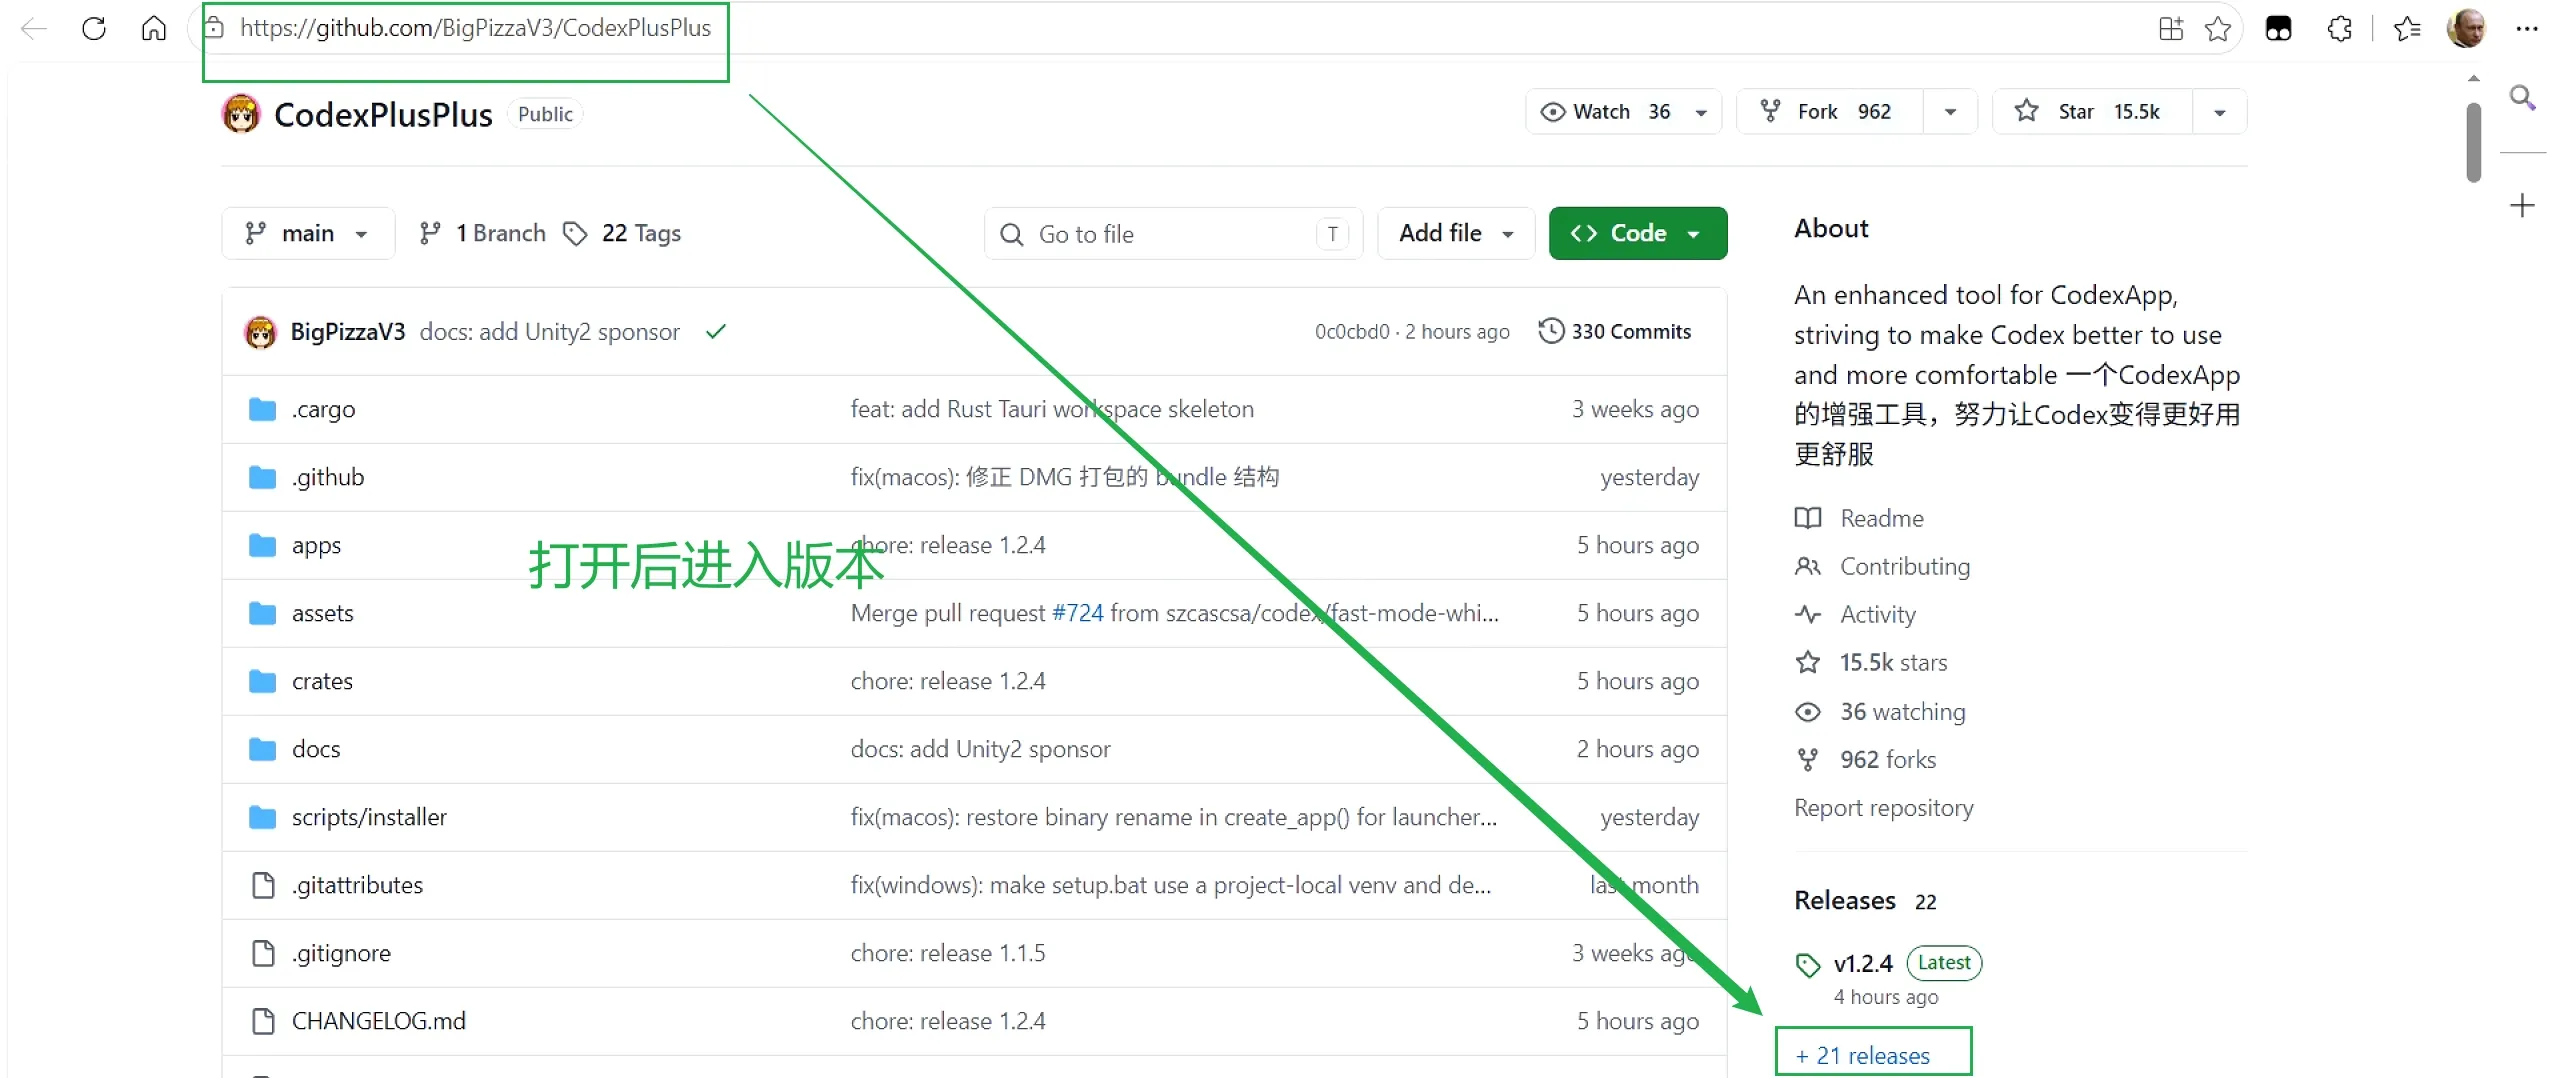Open the assets folder

[323, 614]
